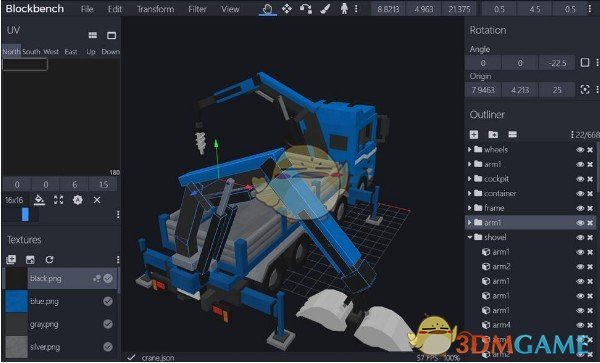Click the X icon in shovel row
This screenshot has height=363, width=600.
[590, 237]
